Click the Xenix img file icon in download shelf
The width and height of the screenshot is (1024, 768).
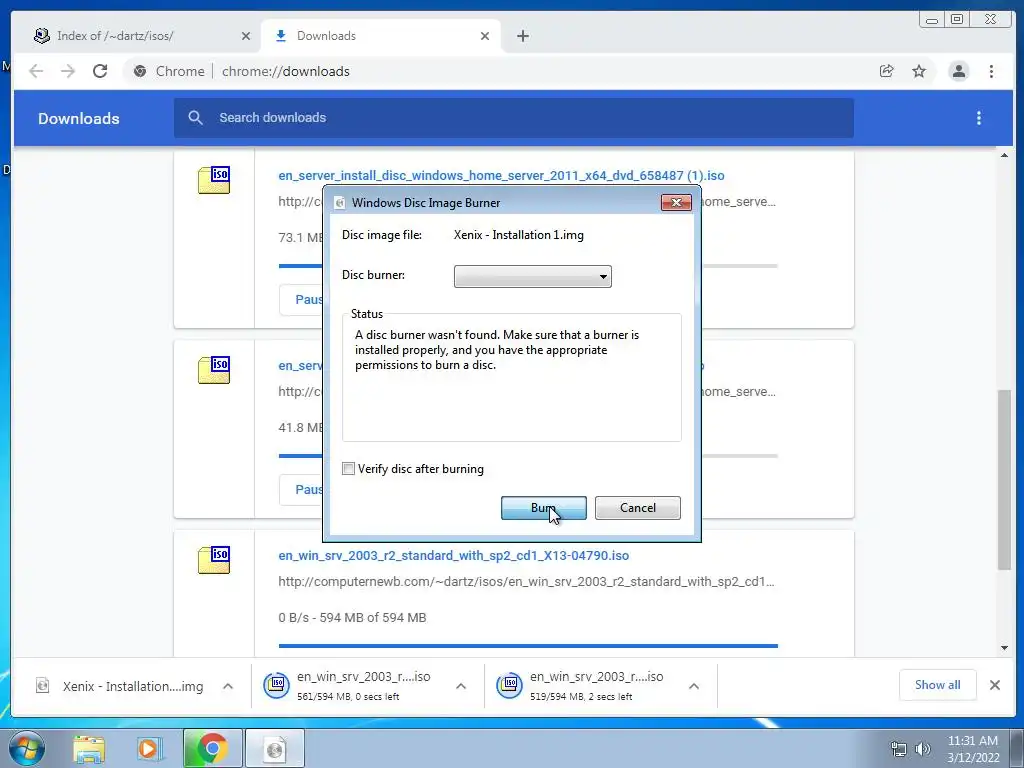pos(42,686)
